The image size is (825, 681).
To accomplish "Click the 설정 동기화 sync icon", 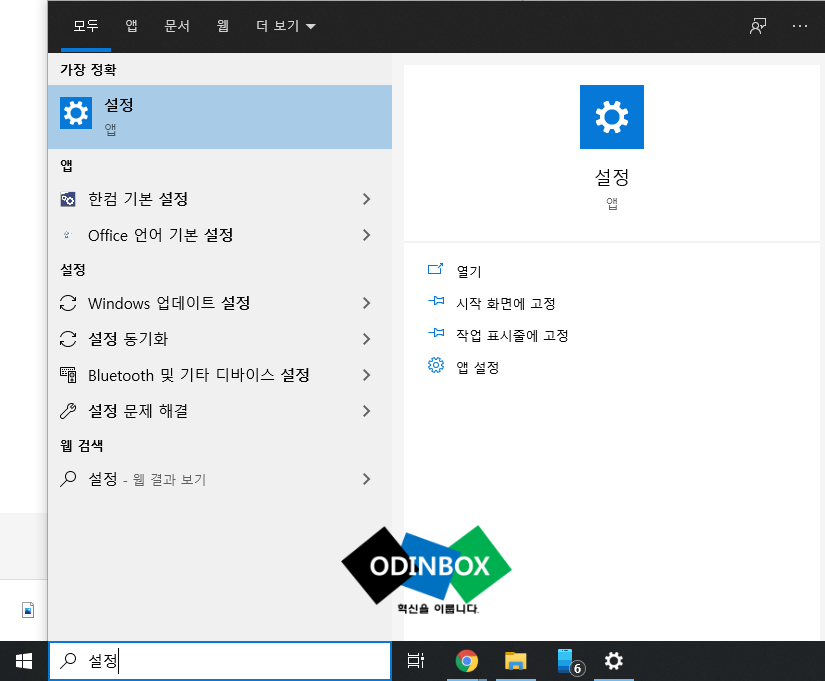I will [x=68, y=339].
